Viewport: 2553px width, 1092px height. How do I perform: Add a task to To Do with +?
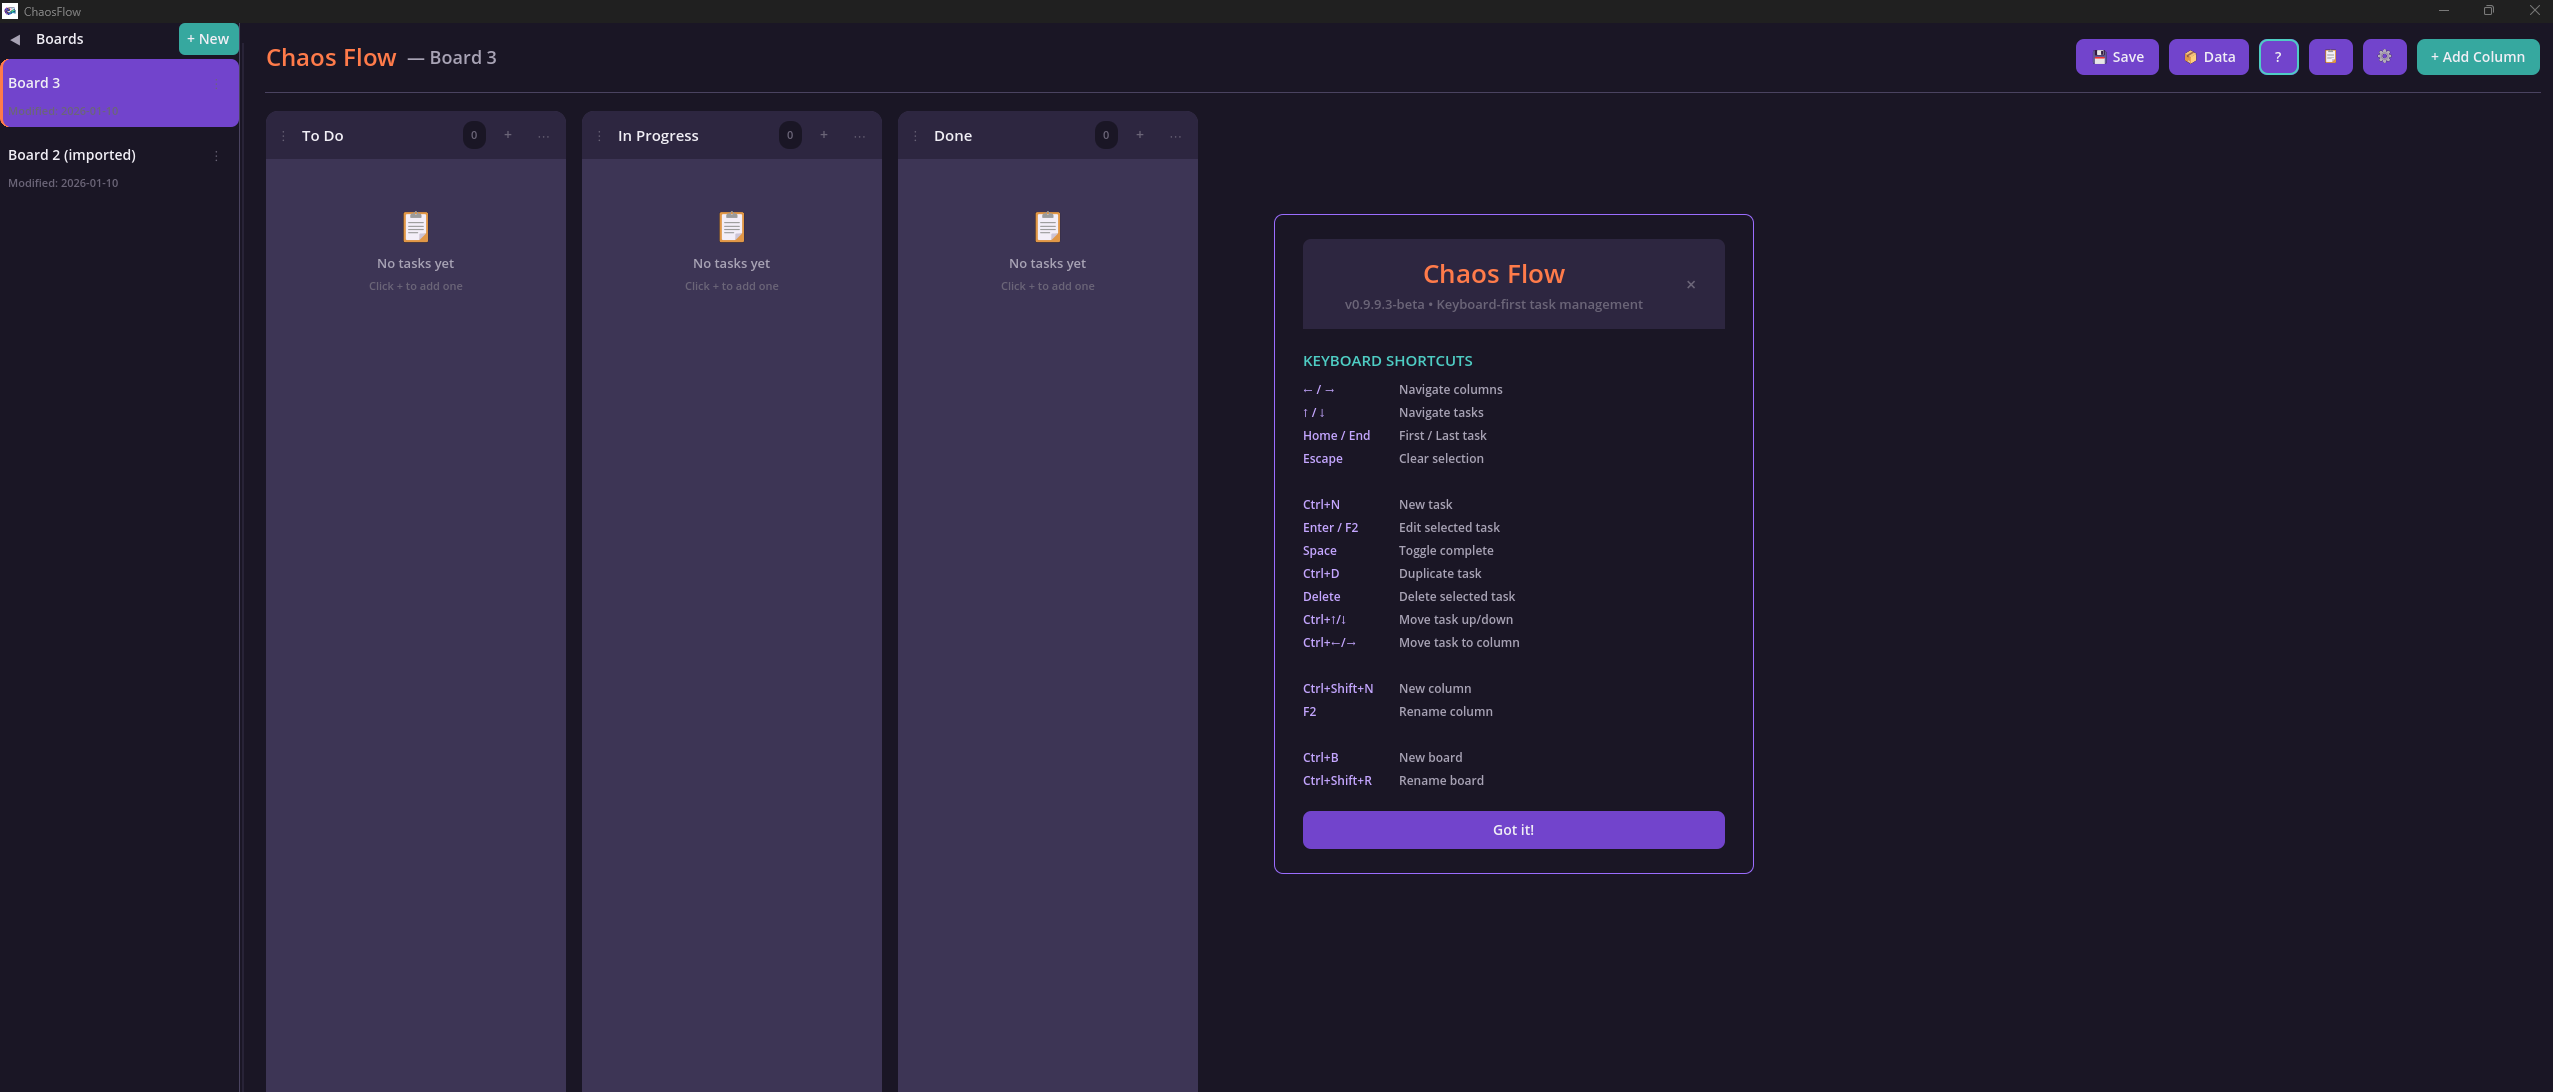coord(508,134)
